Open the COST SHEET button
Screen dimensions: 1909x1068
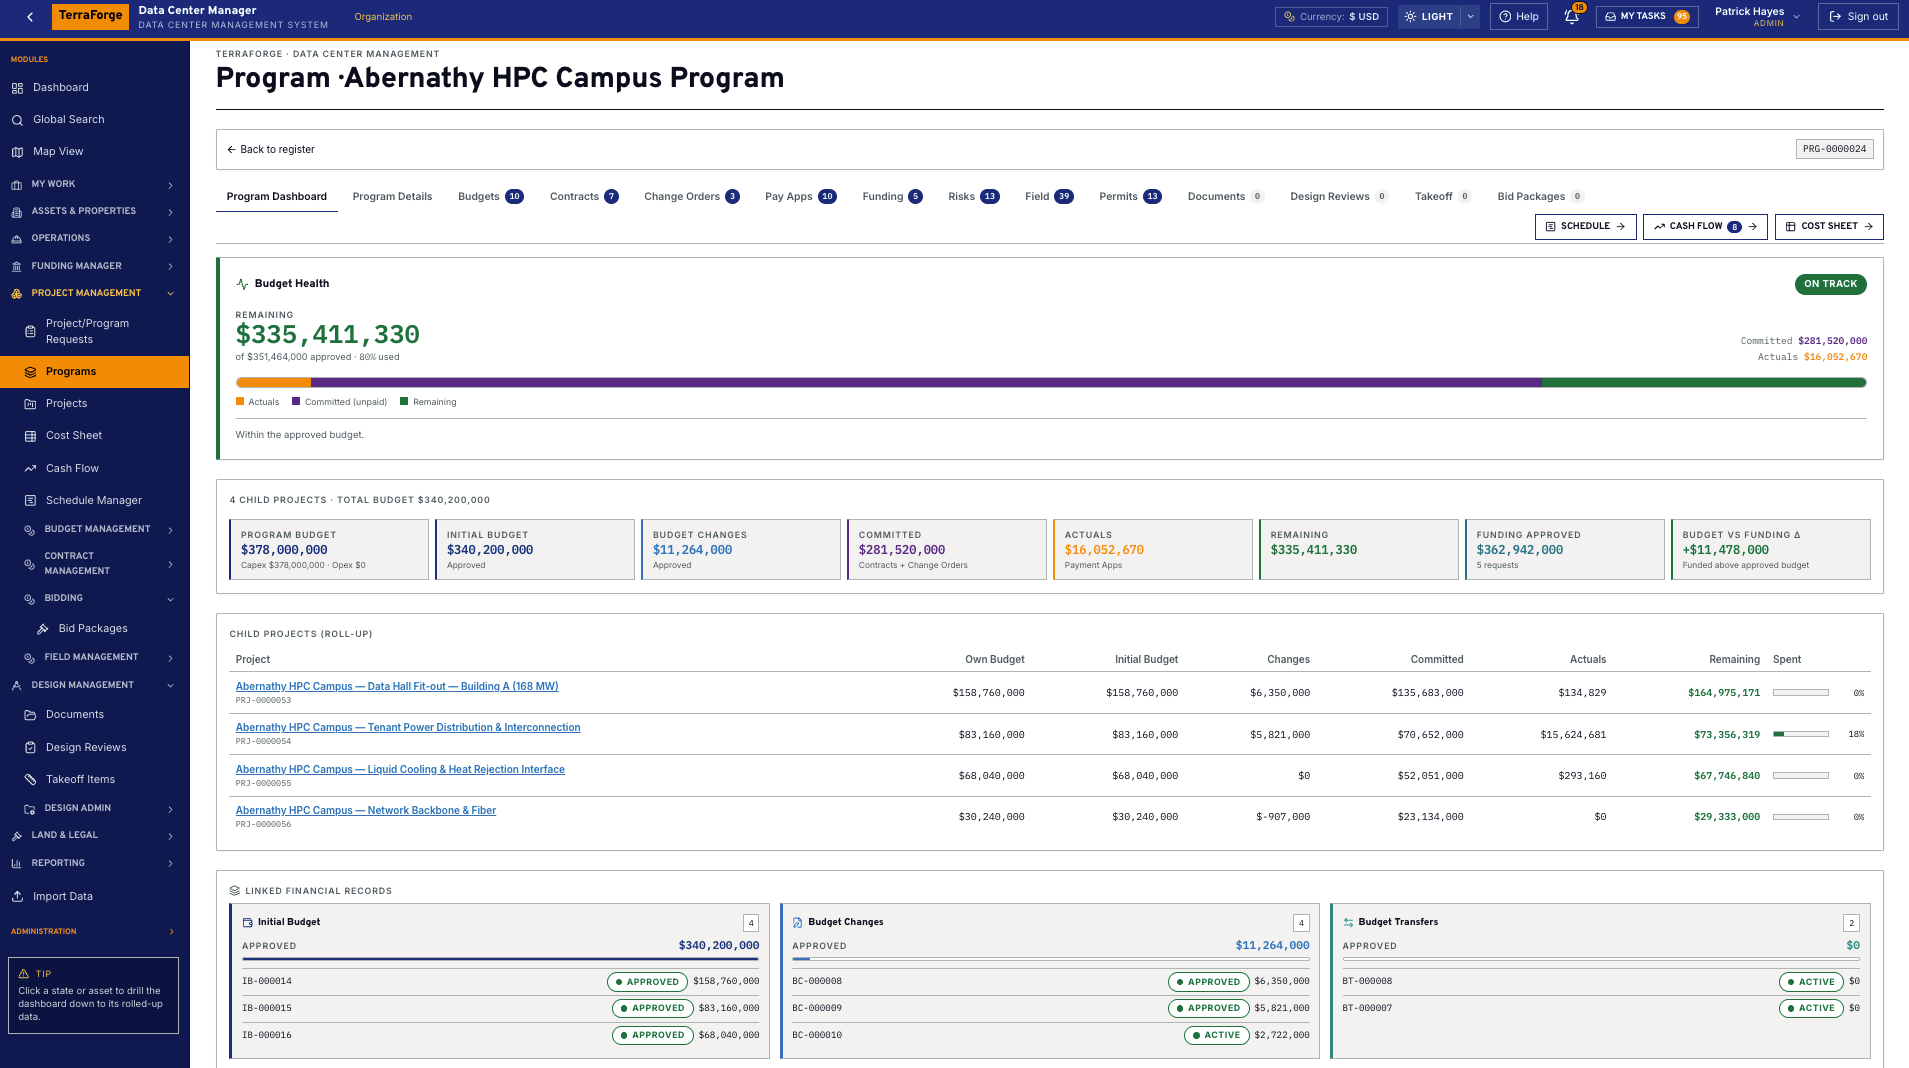1829,227
